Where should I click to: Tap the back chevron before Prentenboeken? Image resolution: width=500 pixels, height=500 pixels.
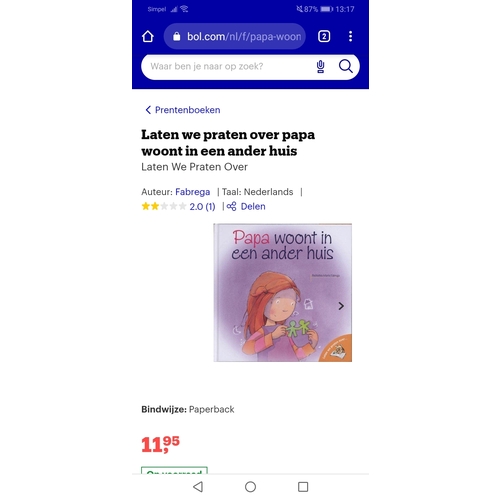click(x=148, y=110)
